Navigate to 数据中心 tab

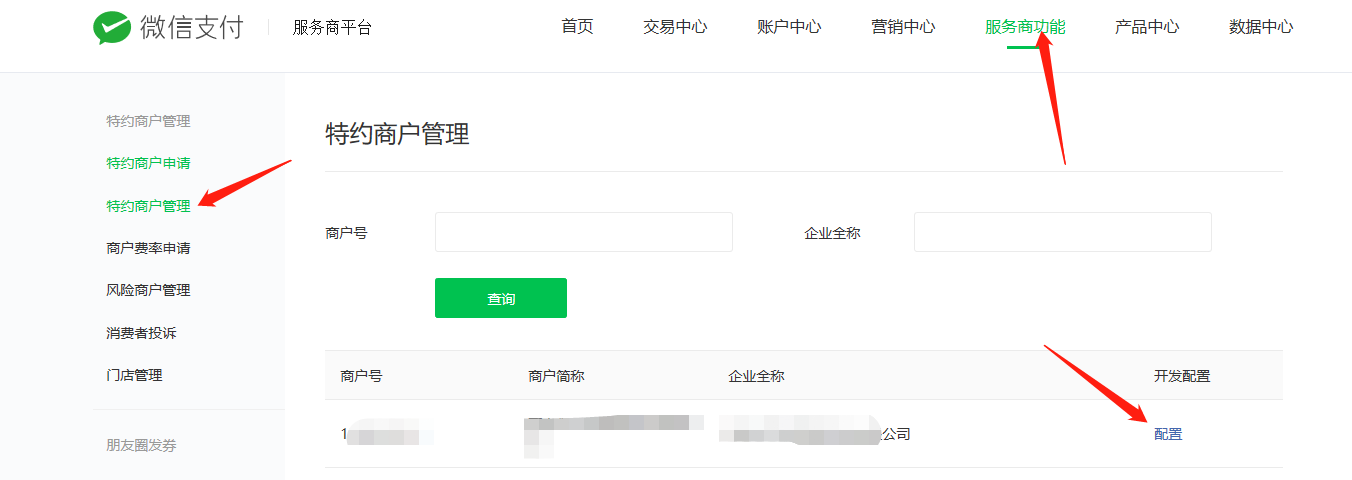pyautogui.click(x=1261, y=27)
